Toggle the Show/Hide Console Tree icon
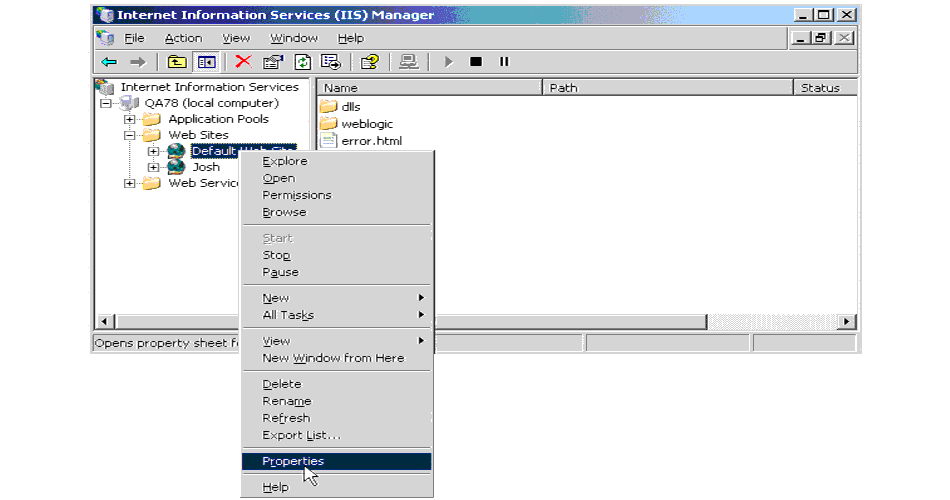 point(206,62)
